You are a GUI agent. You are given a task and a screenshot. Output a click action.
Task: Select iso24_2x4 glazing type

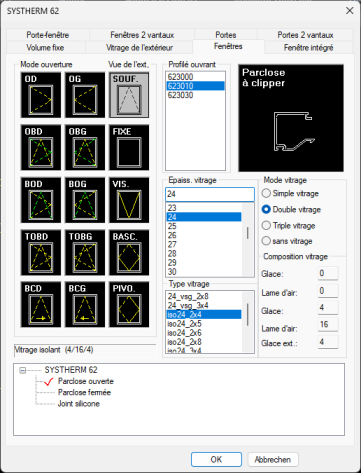click(x=204, y=314)
